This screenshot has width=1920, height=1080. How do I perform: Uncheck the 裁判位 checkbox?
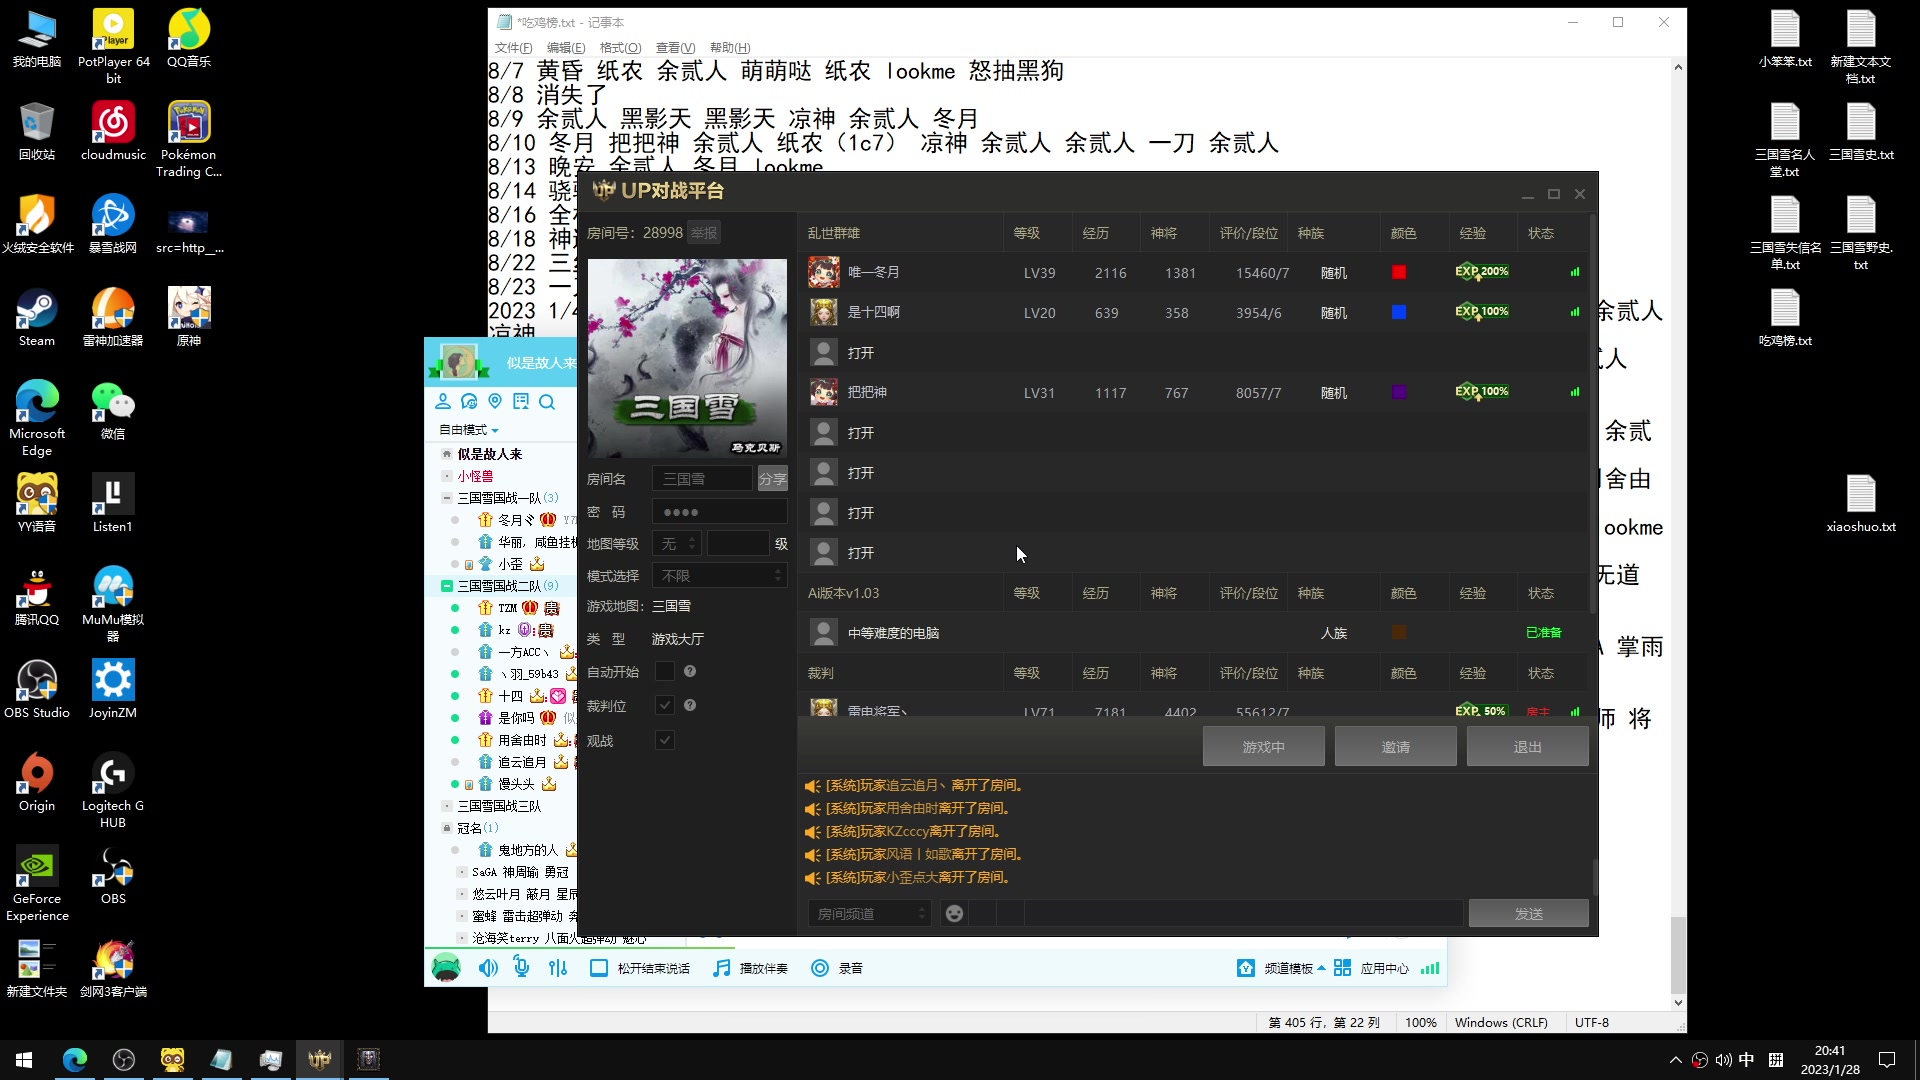[665, 705]
